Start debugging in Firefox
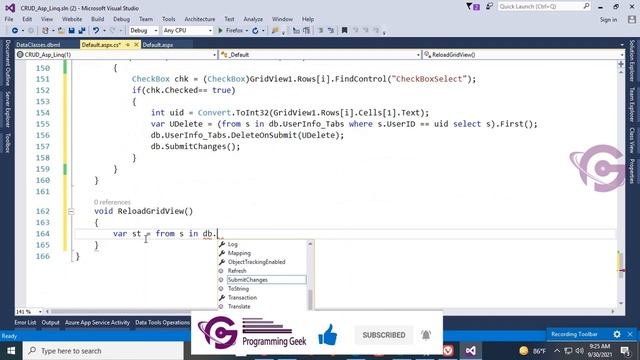This screenshot has height=360, width=640. pyautogui.click(x=231, y=31)
